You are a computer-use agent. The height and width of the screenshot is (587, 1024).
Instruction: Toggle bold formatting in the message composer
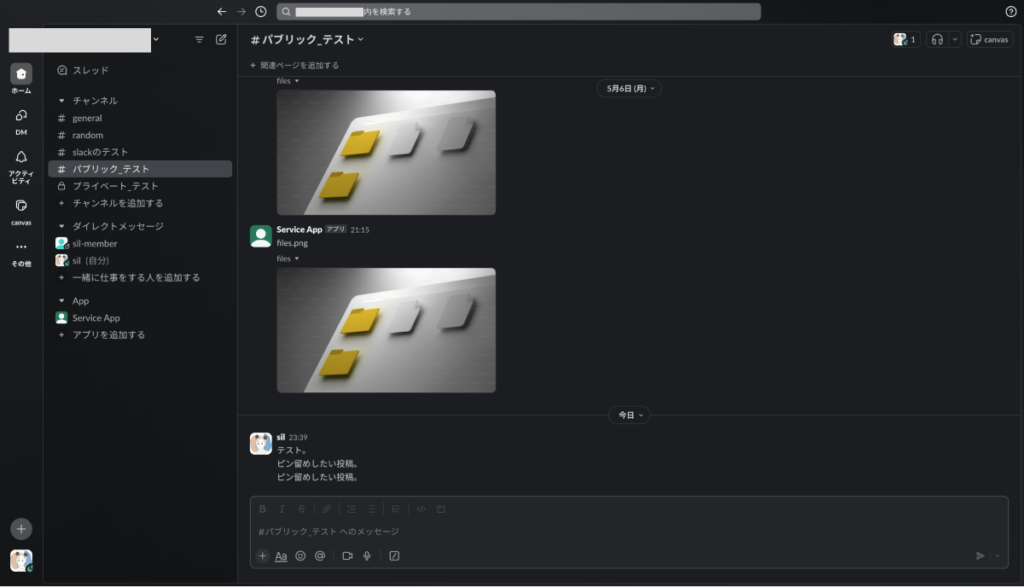pyautogui.click(x=262, y=509)
